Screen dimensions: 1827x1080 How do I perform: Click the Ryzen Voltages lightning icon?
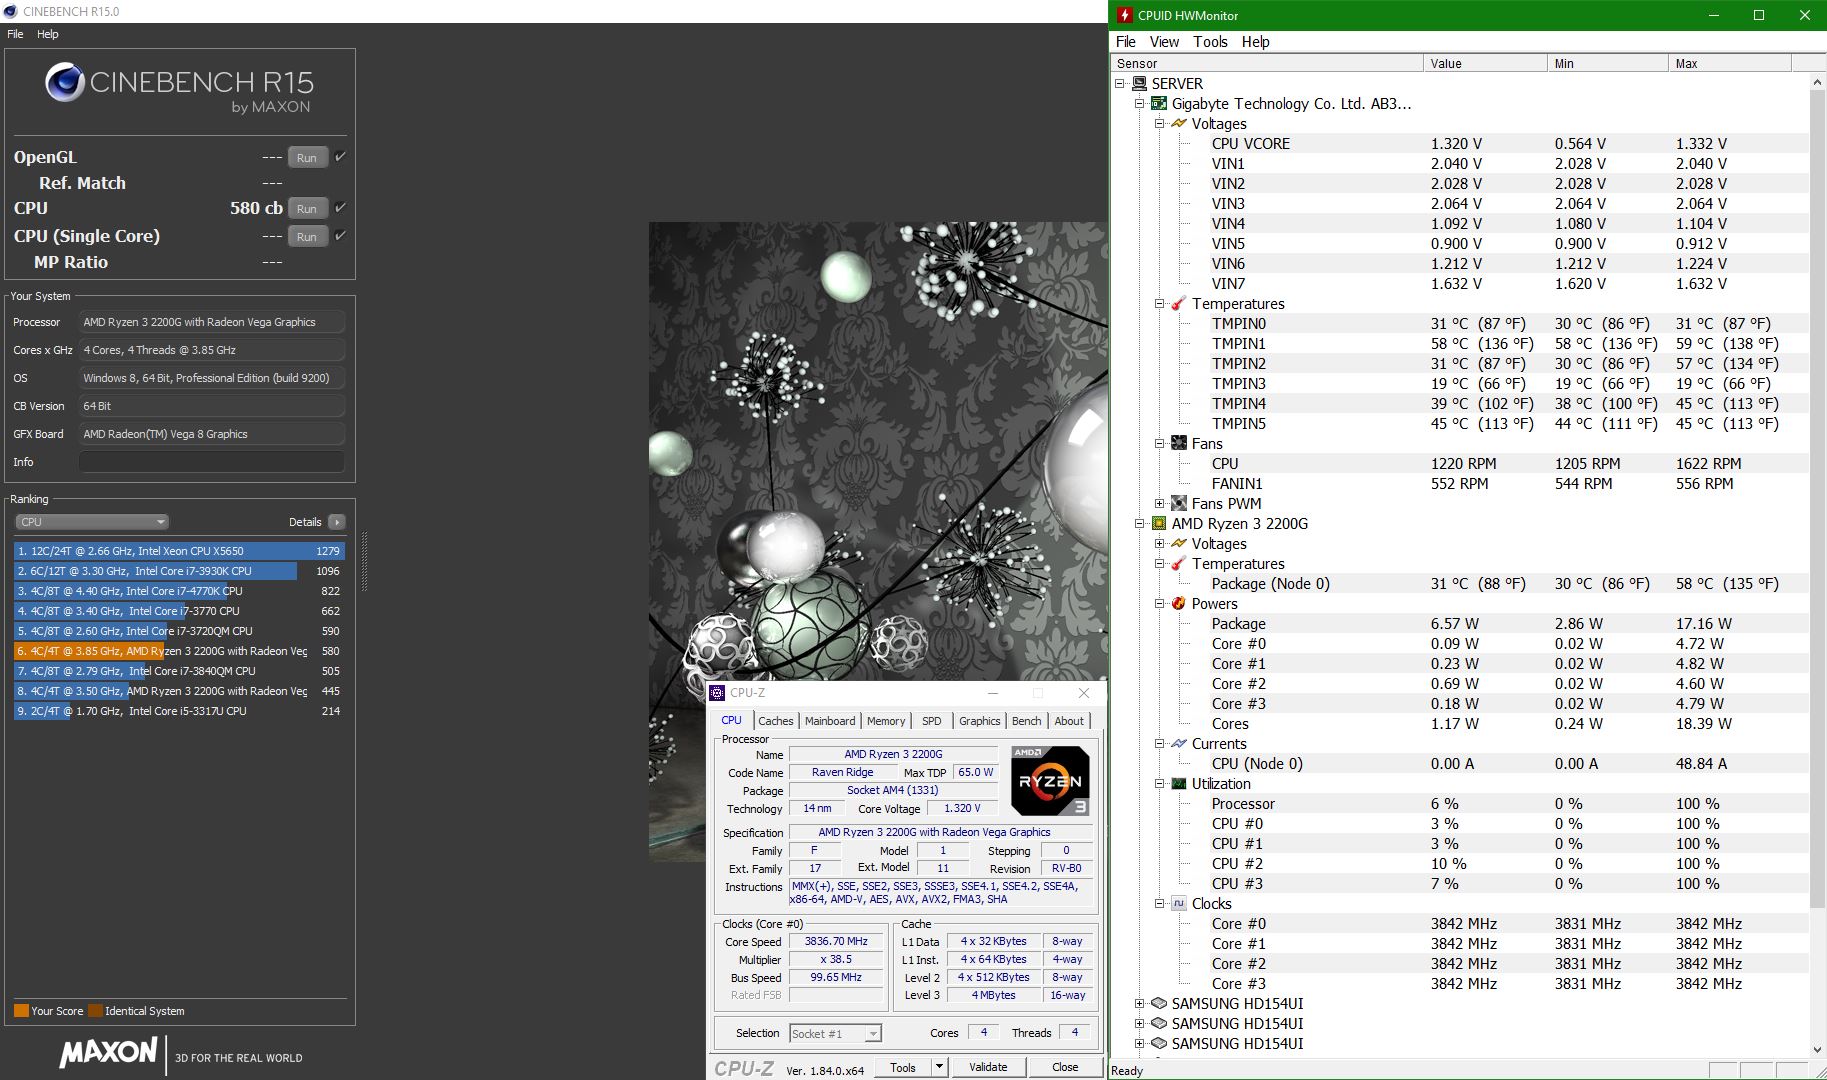pos(1179,544)
